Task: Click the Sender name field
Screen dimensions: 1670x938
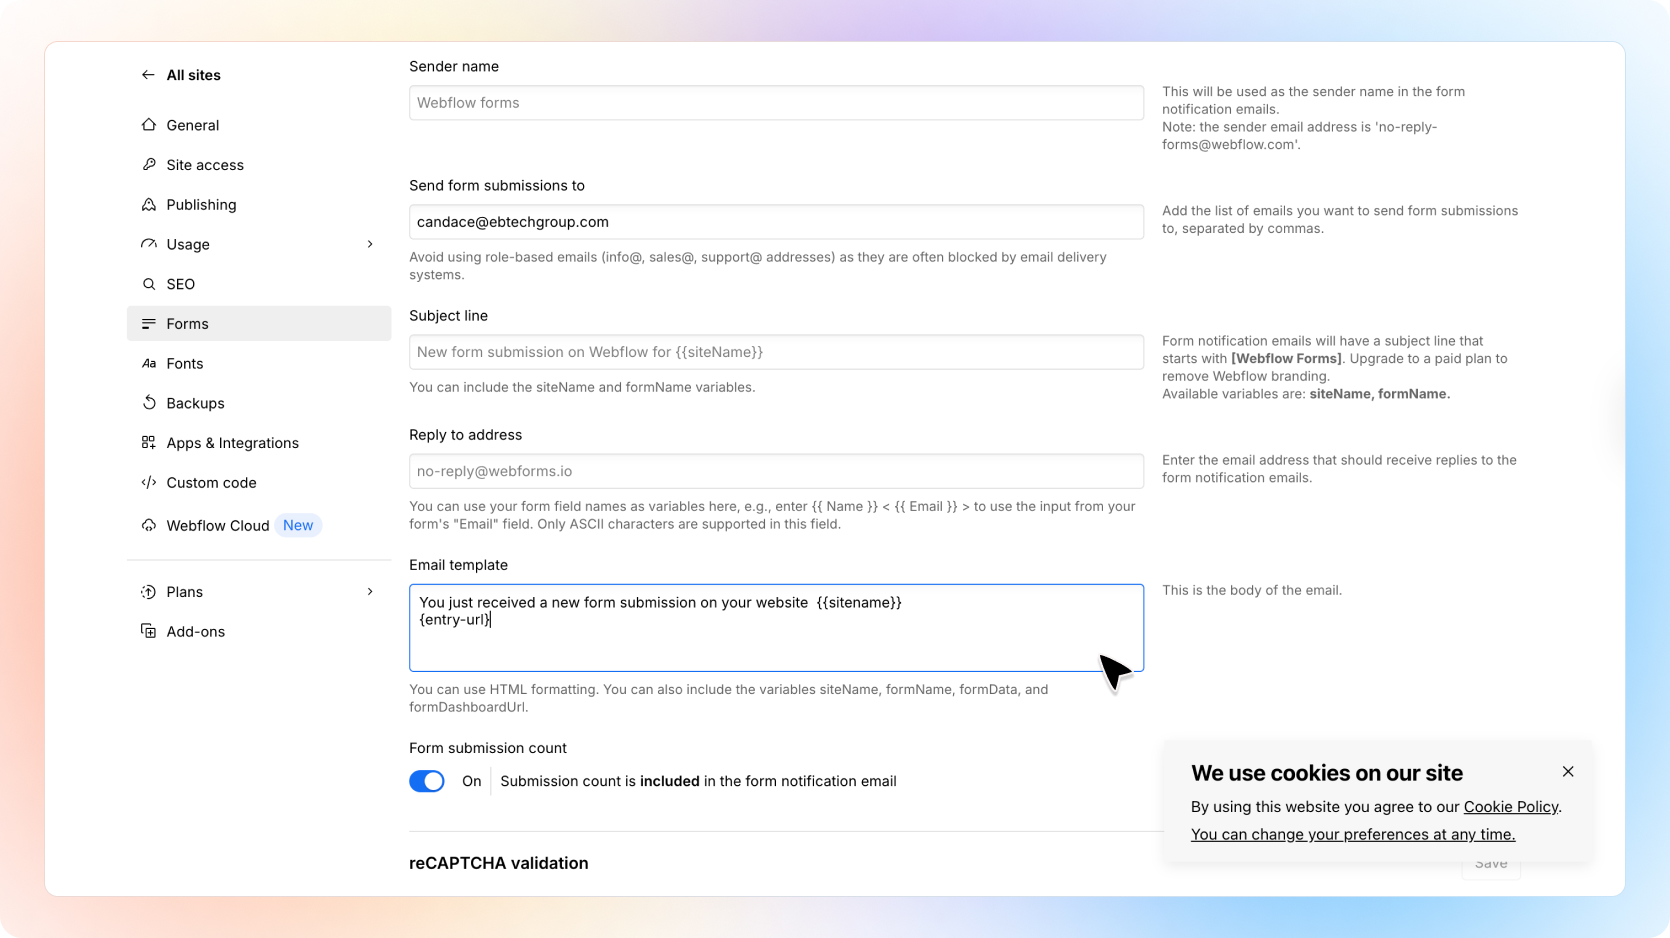Action: (x=776, y=103)
